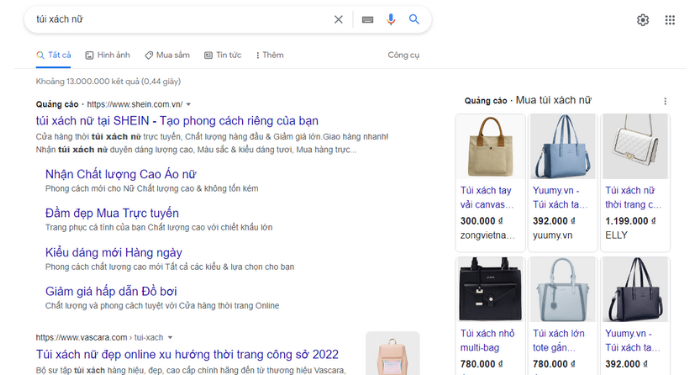
Task: Click the light blue tote bag image
Action: tap(562, 289)
